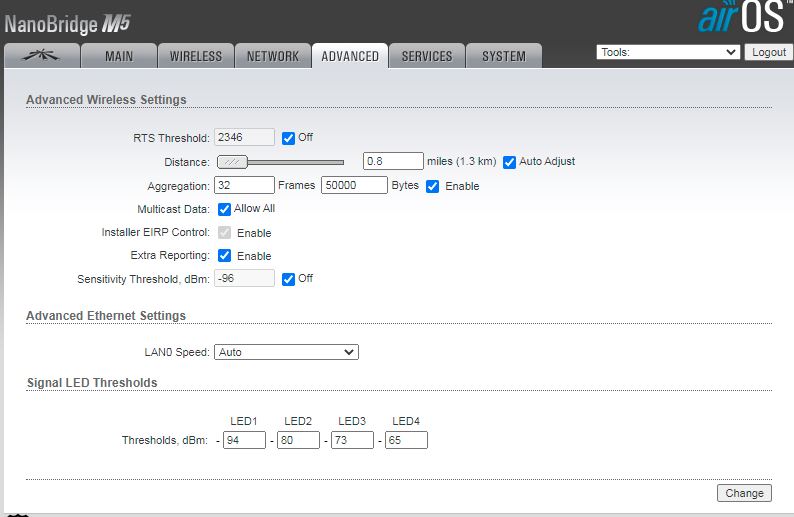Viewport: 794px width, 517px height.
Task: Disable Extra Reporting checkbox
Action: 225,256
